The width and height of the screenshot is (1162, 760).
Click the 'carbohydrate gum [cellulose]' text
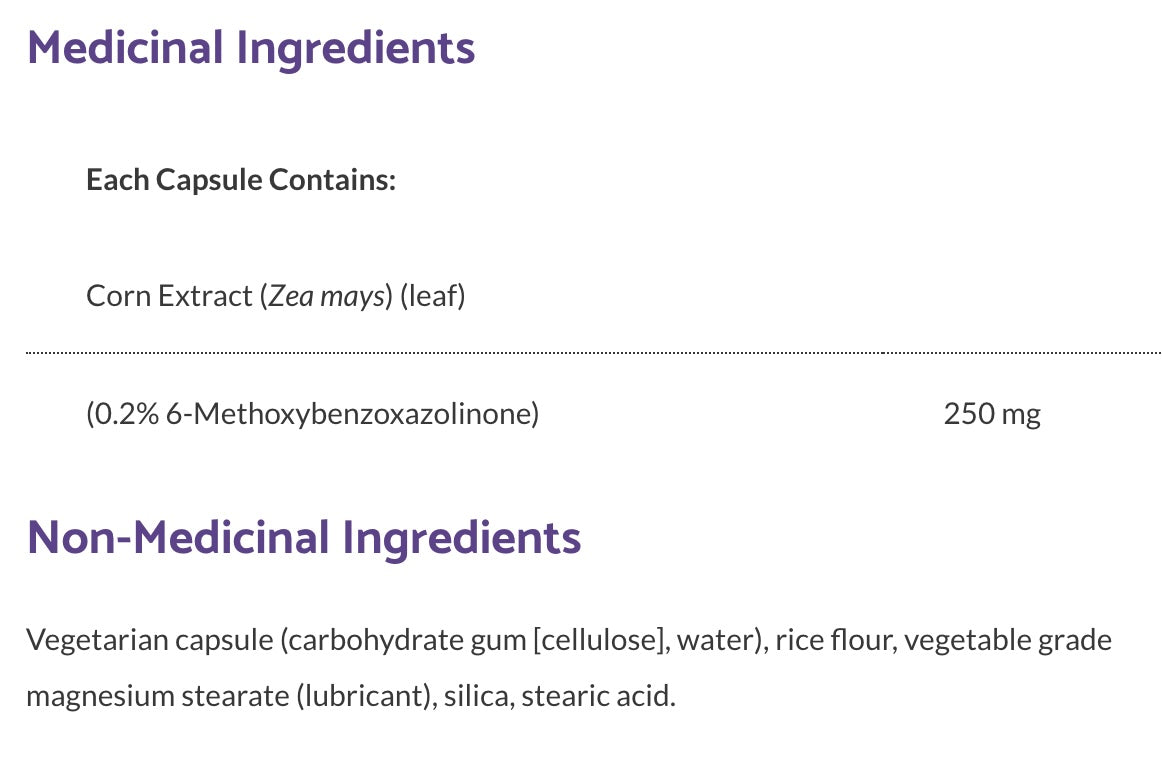pyautogui.click(x=475, y=640)
